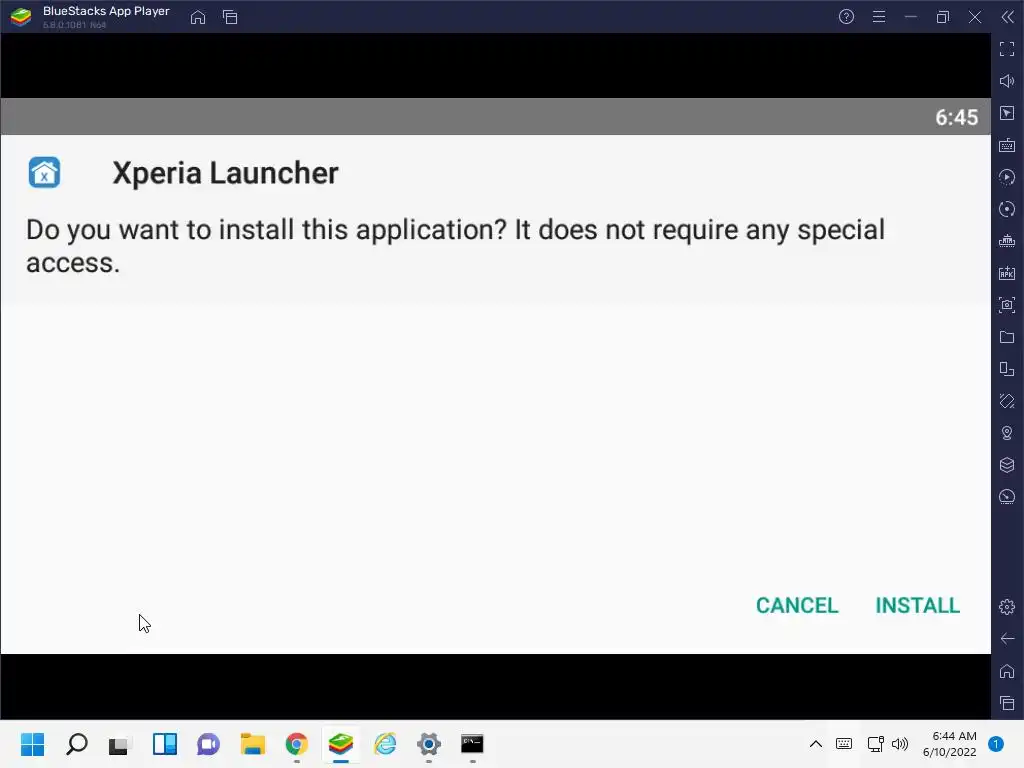Viewport: 1024px width, 768px height.
Task: Open the notification badge in taskbar
Action: [996, 744]
